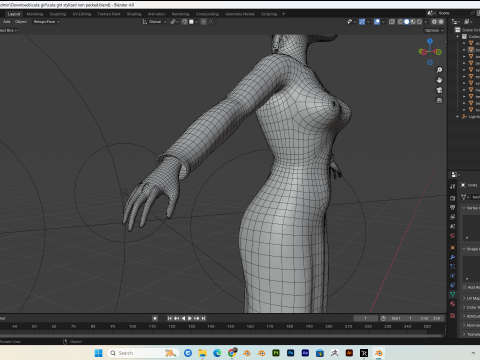Switch to the Animation workspace tab

(156, 14)
